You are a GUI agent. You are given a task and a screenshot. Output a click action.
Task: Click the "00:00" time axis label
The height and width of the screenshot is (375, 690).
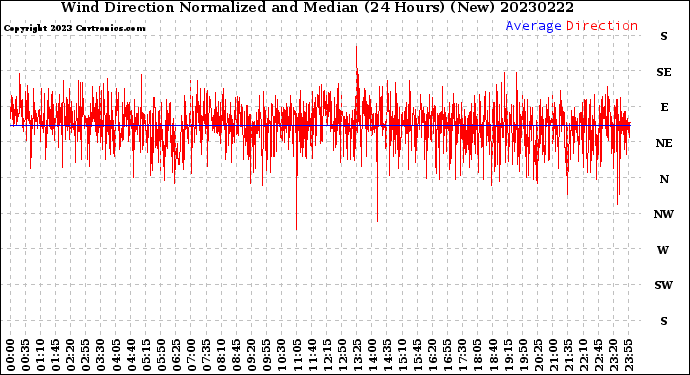pyautogui.click(x=11, y=355)
